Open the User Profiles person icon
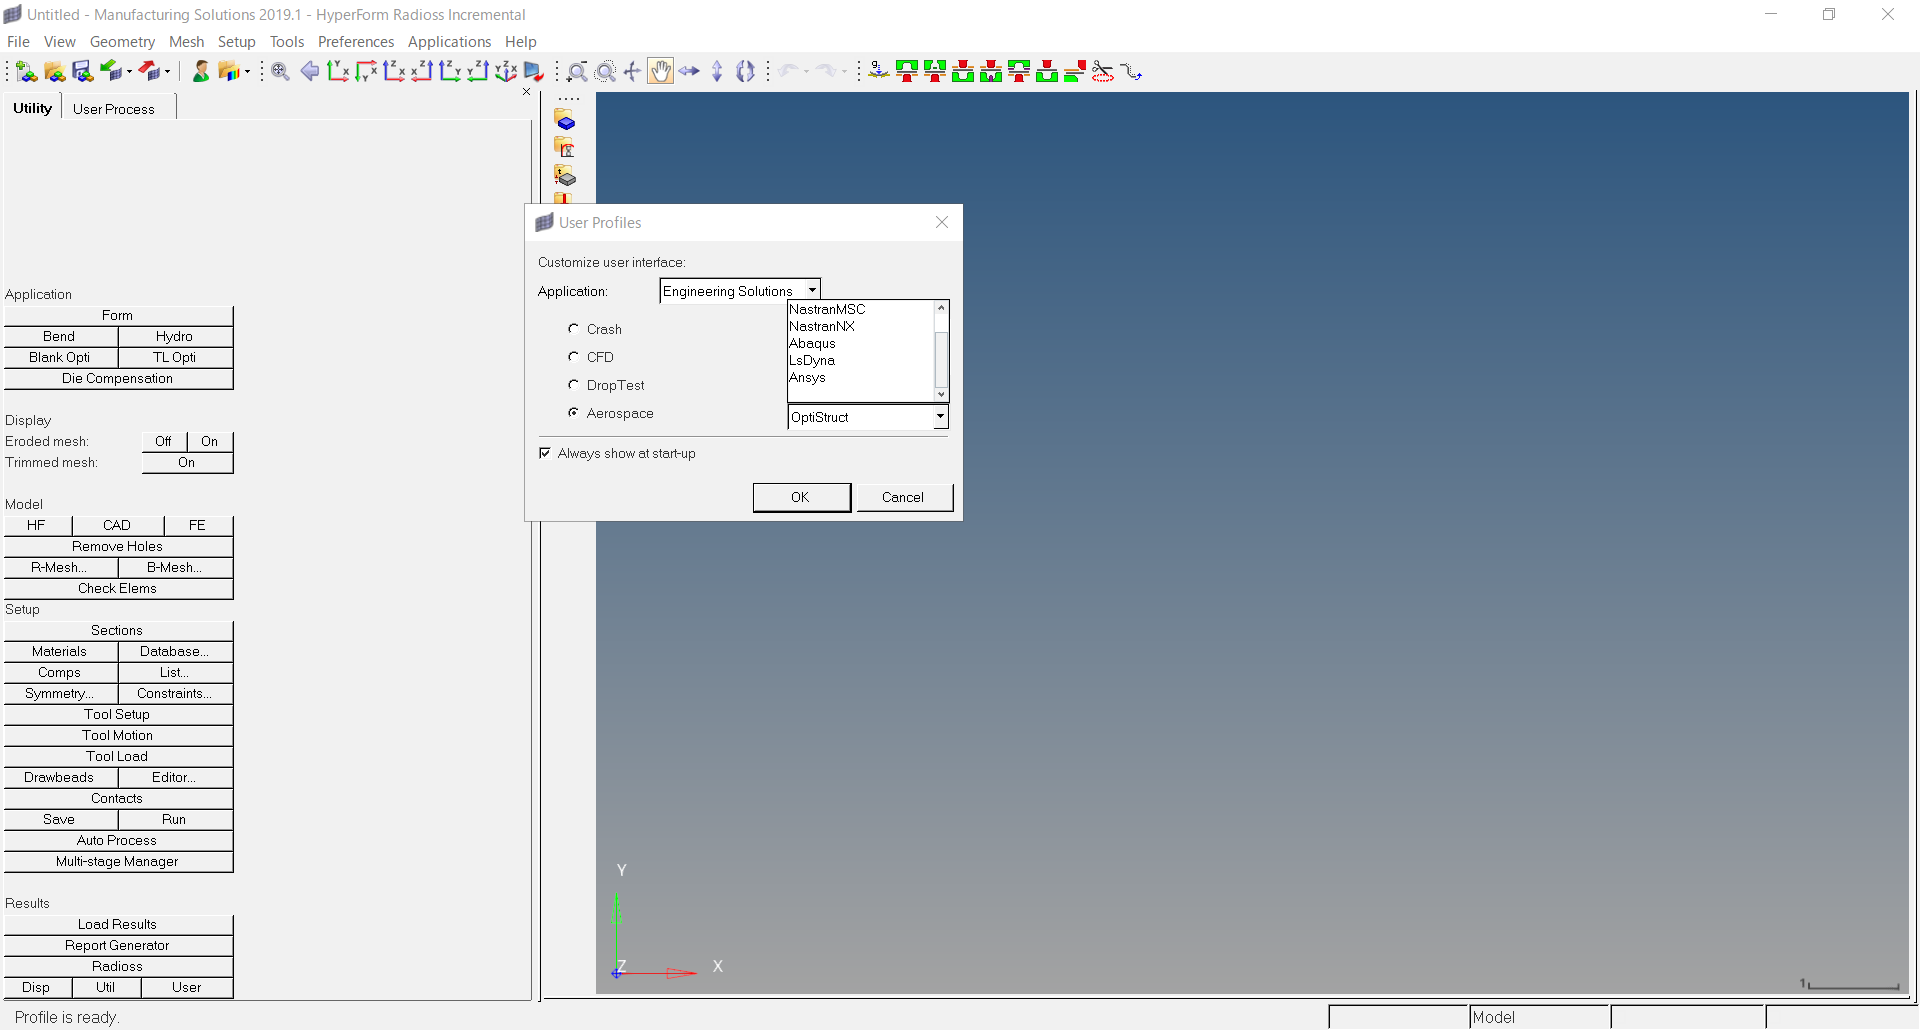 [201, 71]
